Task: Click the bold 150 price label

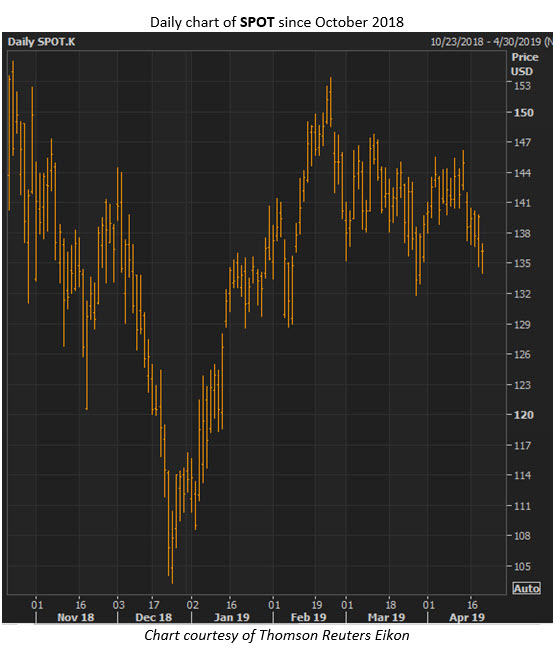Action: point(524,113)
